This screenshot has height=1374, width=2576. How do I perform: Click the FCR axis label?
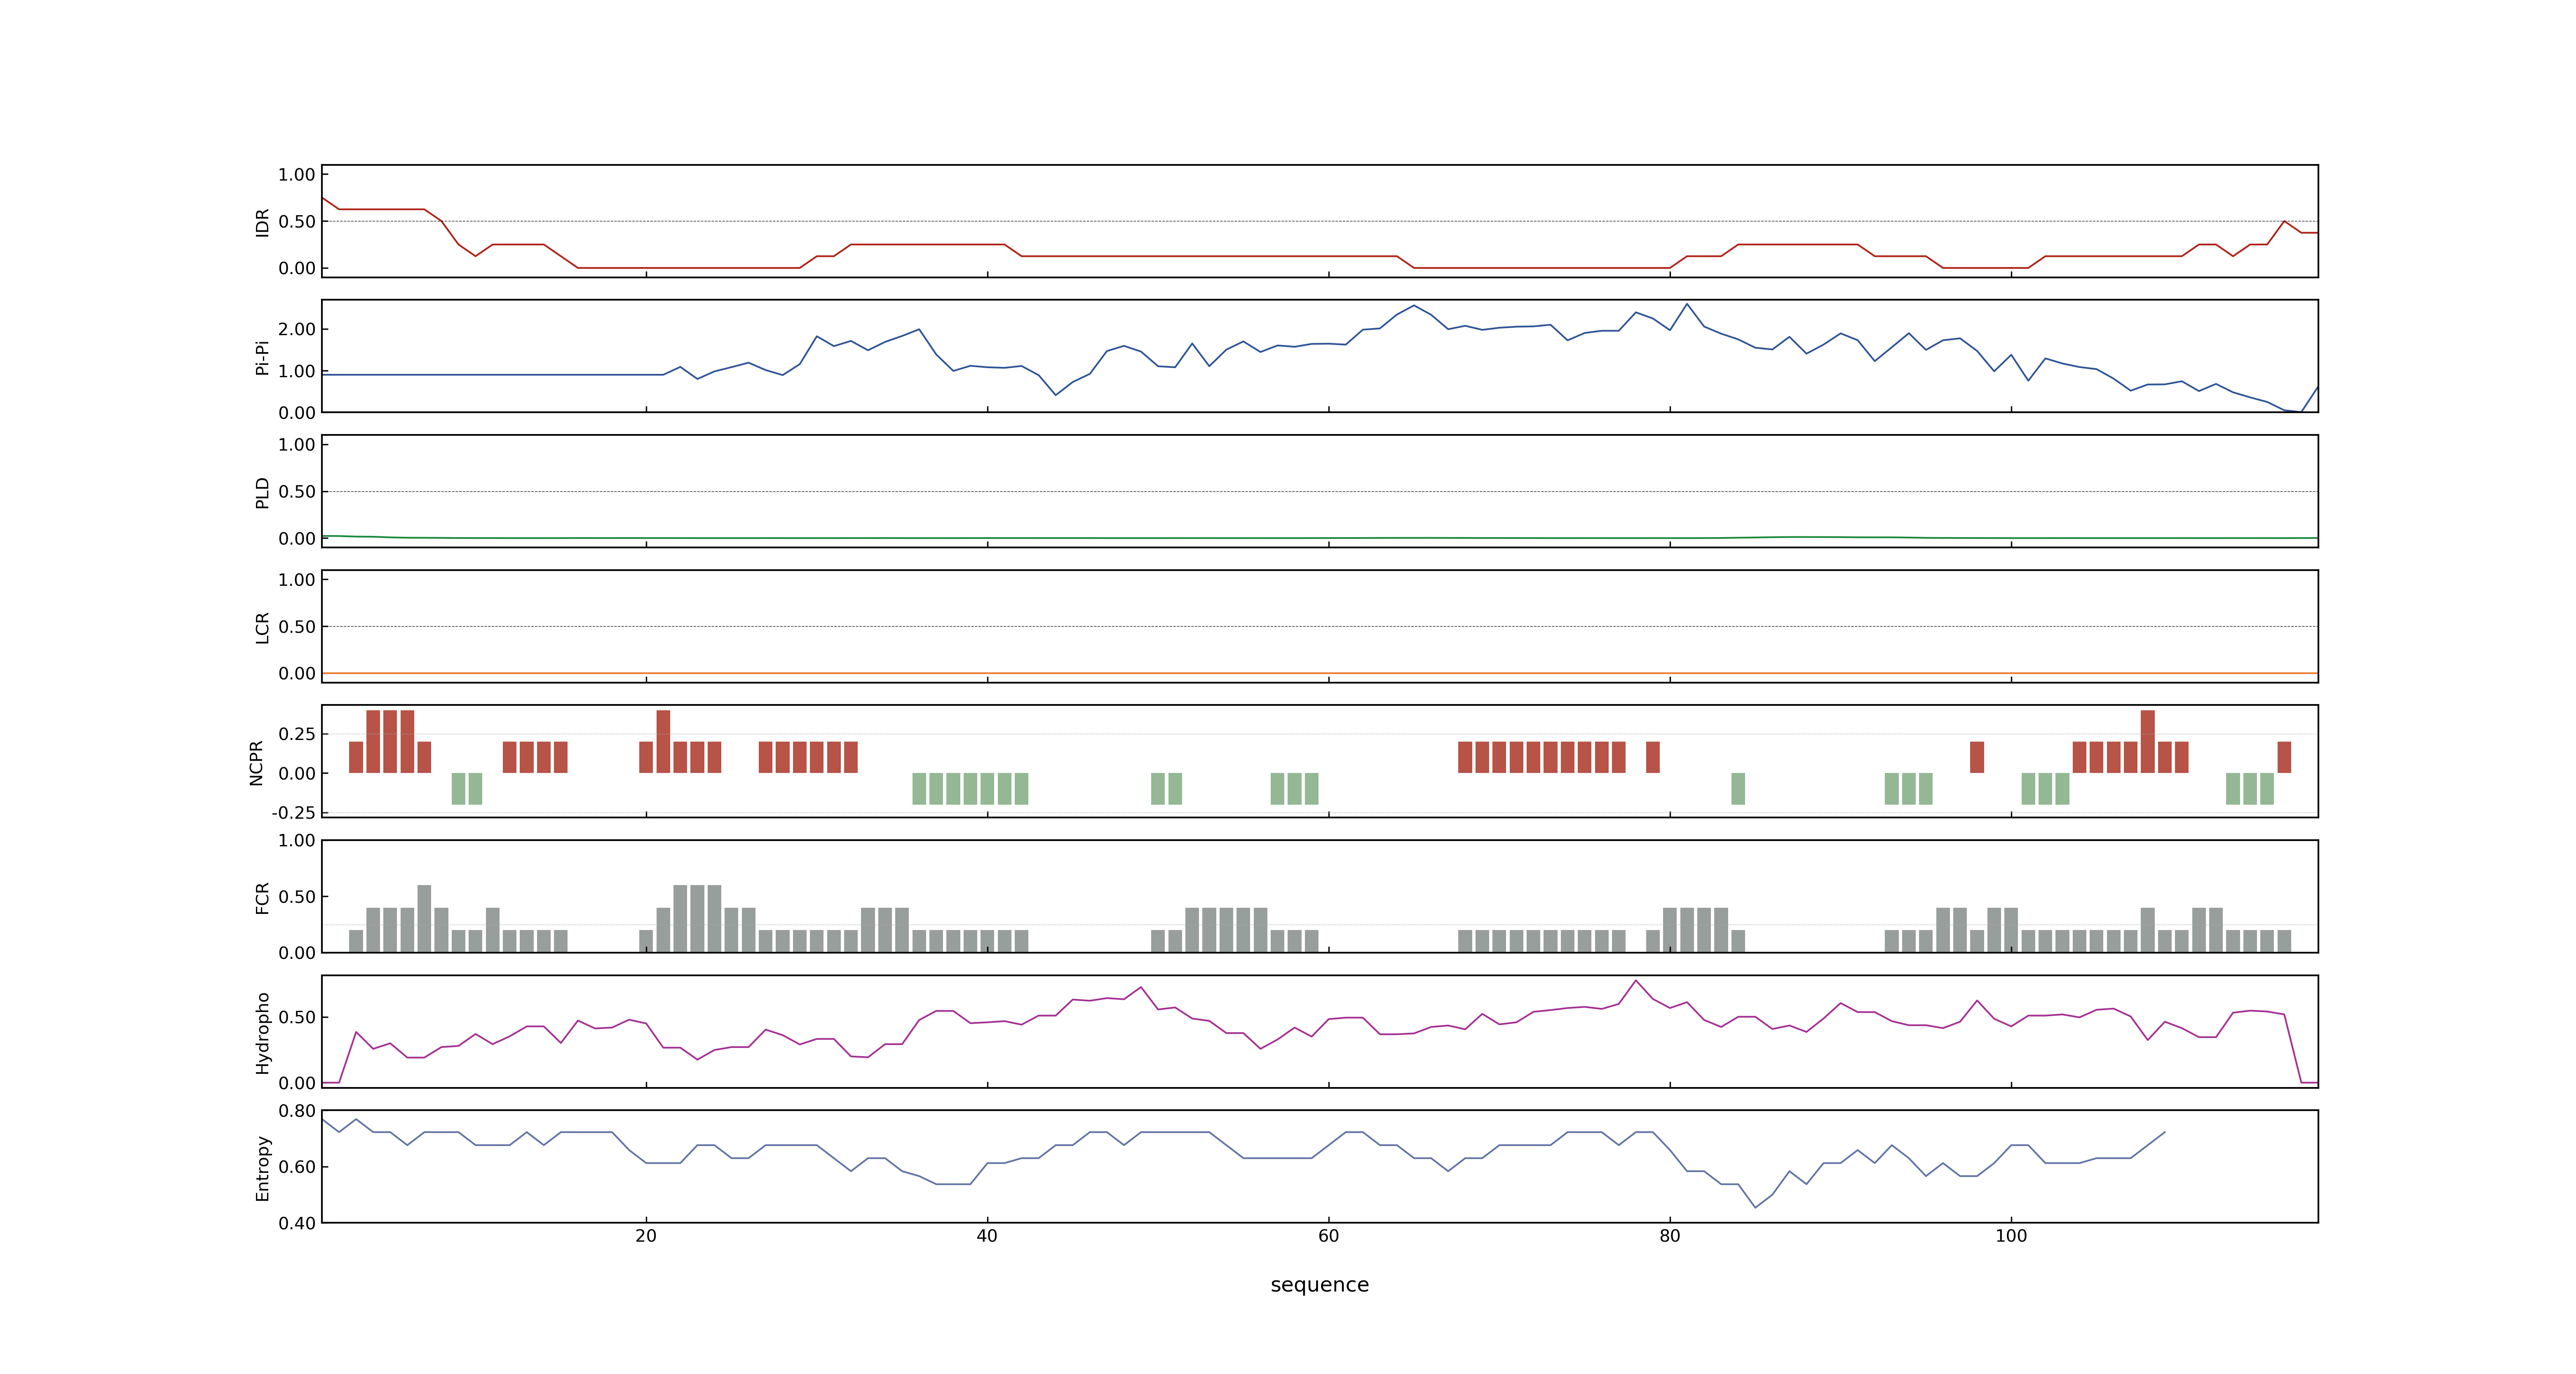coord(262,897)
